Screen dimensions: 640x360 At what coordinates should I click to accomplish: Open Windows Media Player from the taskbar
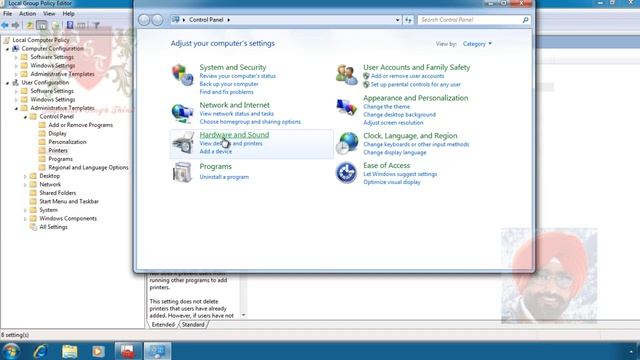[x=98, y=351]
